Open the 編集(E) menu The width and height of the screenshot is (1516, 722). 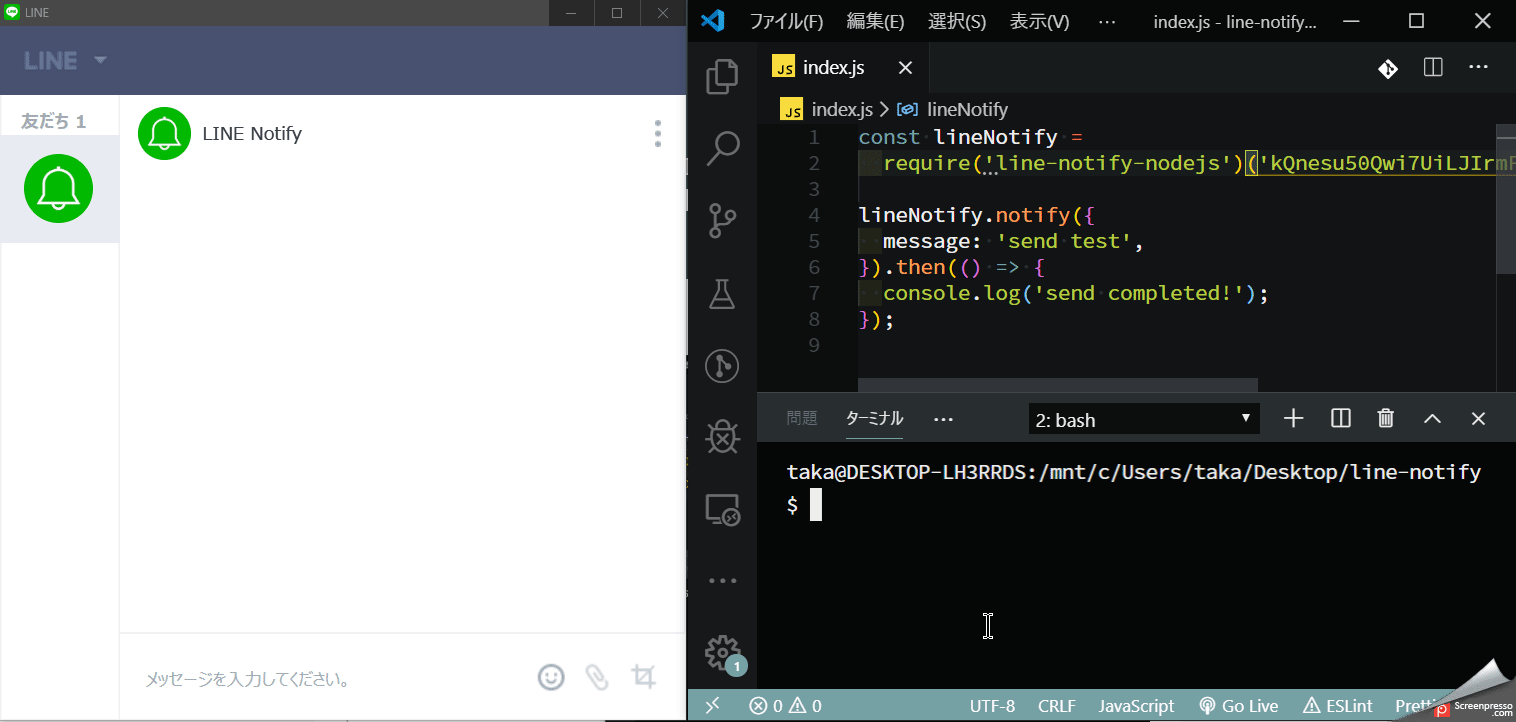tap(876, 20)
